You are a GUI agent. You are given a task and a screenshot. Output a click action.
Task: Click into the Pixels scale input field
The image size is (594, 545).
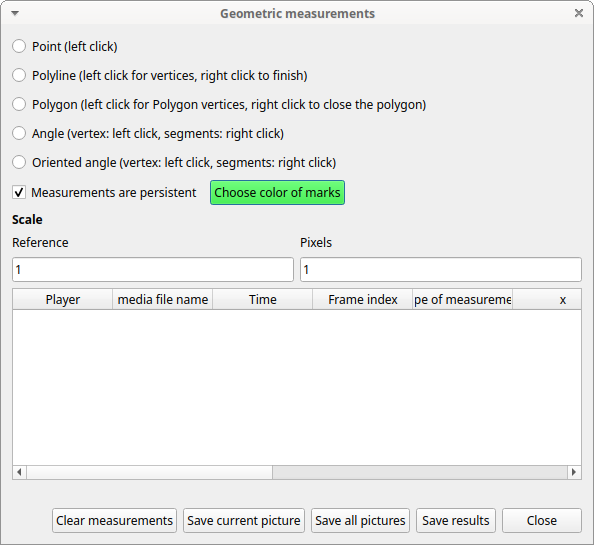click(x=441, y=270)
